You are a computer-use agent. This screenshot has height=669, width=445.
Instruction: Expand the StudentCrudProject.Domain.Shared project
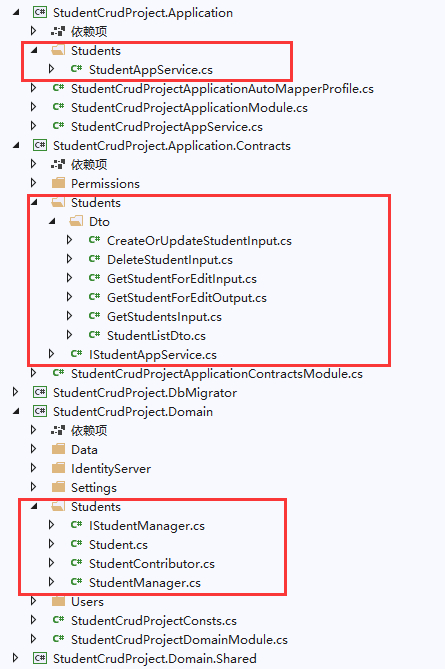[16, 658]
